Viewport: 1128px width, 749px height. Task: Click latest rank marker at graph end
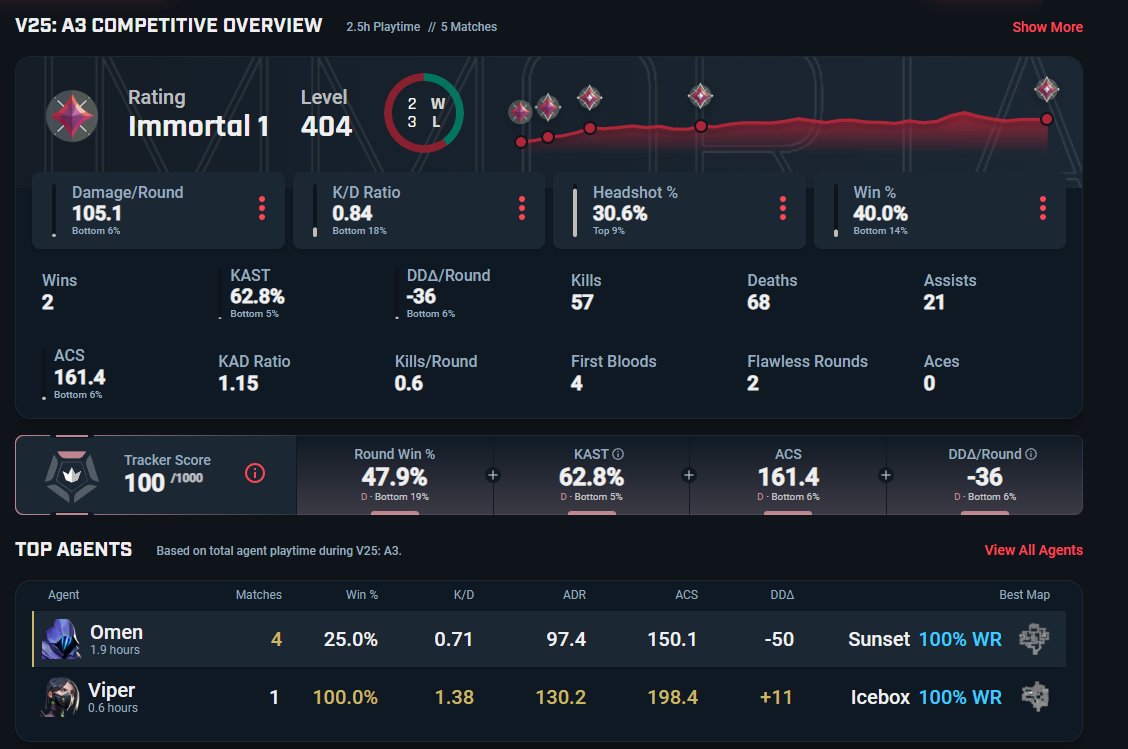coord(1047,89)
